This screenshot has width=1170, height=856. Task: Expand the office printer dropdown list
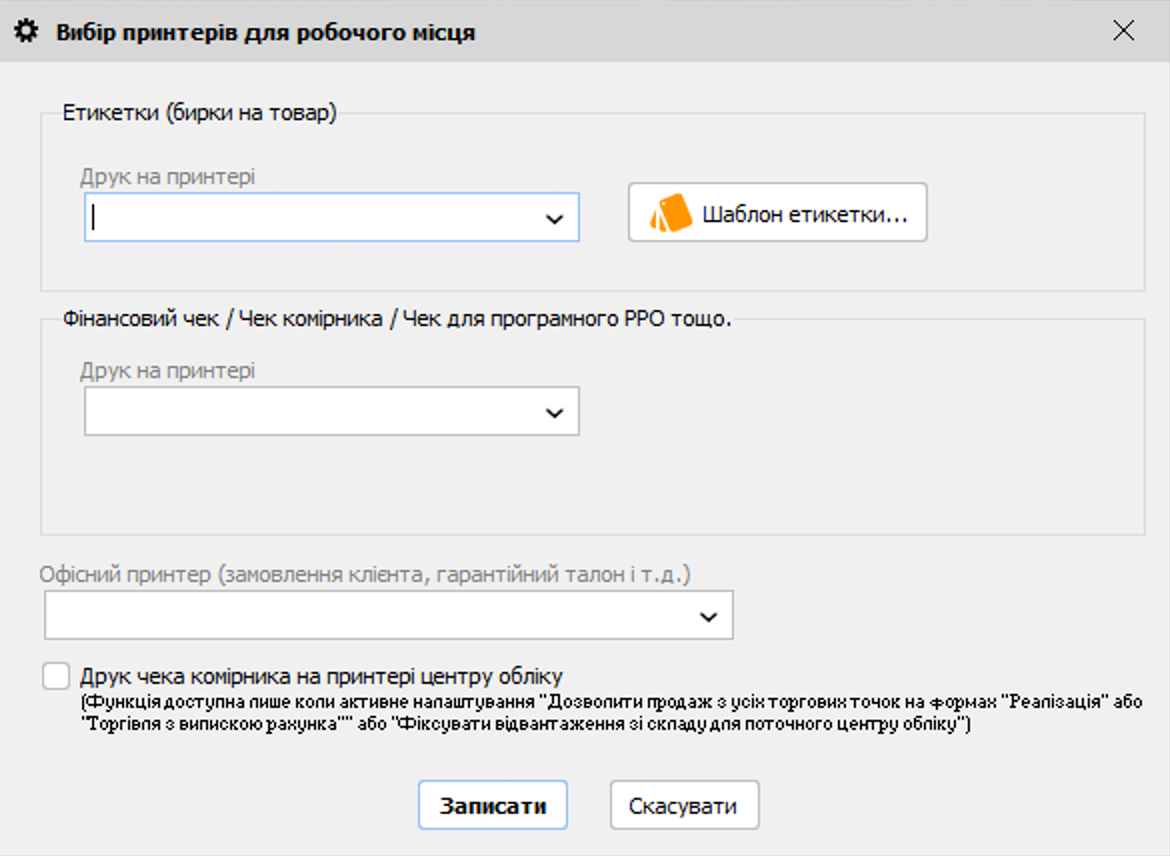pos(708,616)
